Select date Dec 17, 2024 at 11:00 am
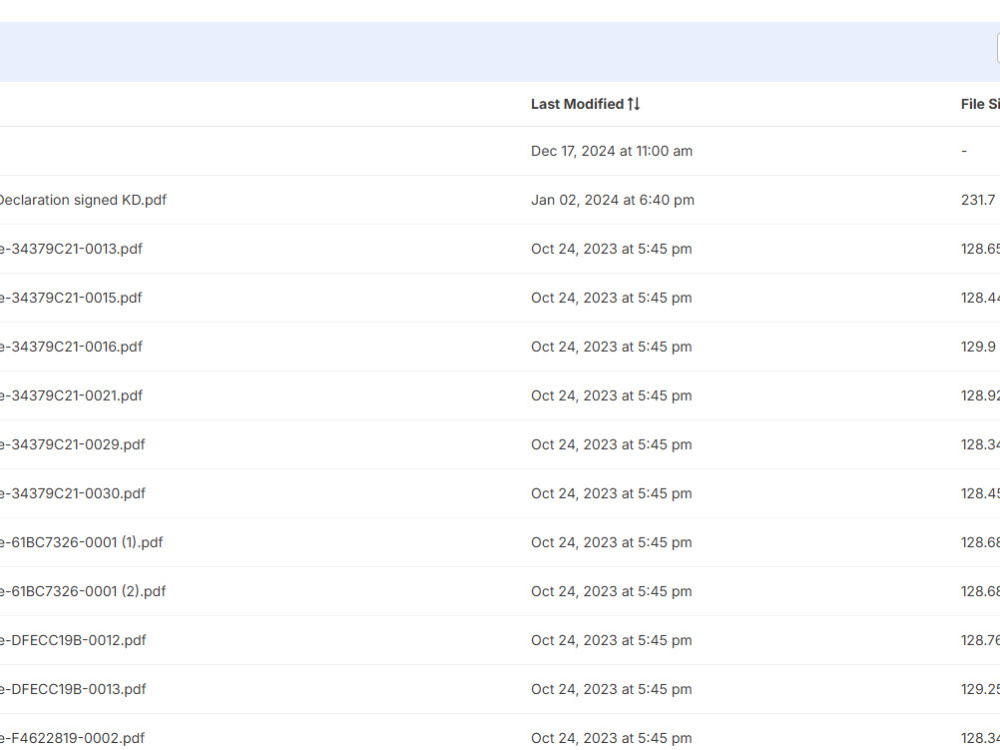The height and width of the screenshot is (750, 1000). (612, 151)
